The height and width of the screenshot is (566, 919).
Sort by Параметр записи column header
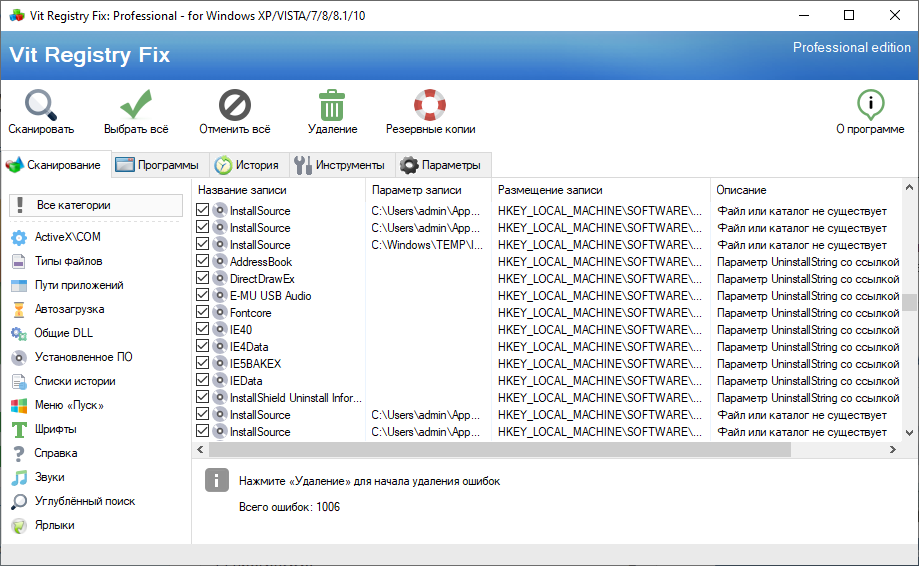[428, 190]
